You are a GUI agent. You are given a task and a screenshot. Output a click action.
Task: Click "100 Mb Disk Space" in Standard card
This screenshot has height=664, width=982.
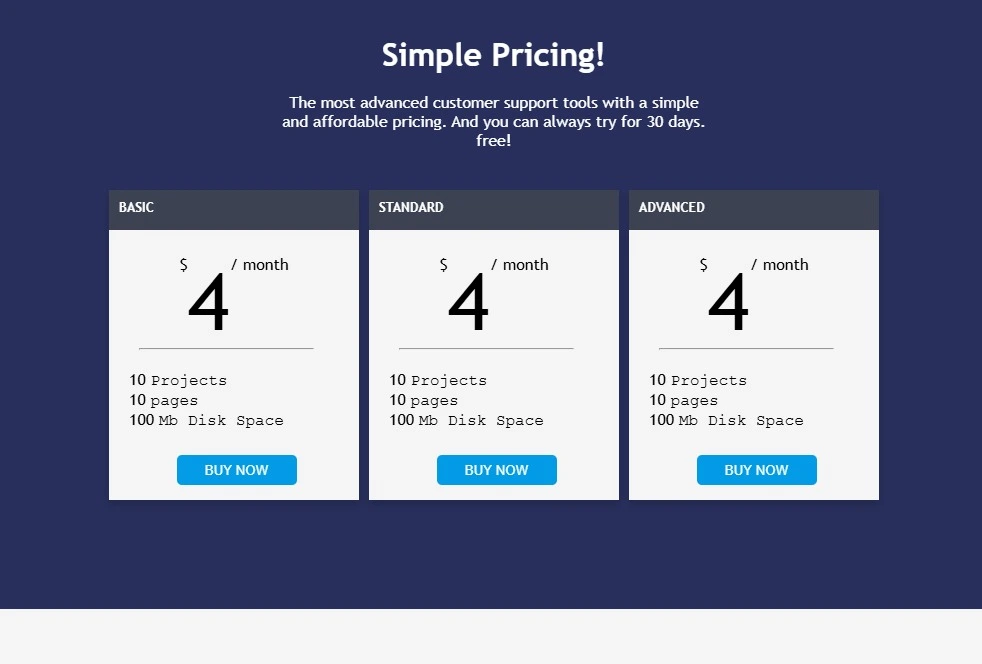[x=466, y=420]
